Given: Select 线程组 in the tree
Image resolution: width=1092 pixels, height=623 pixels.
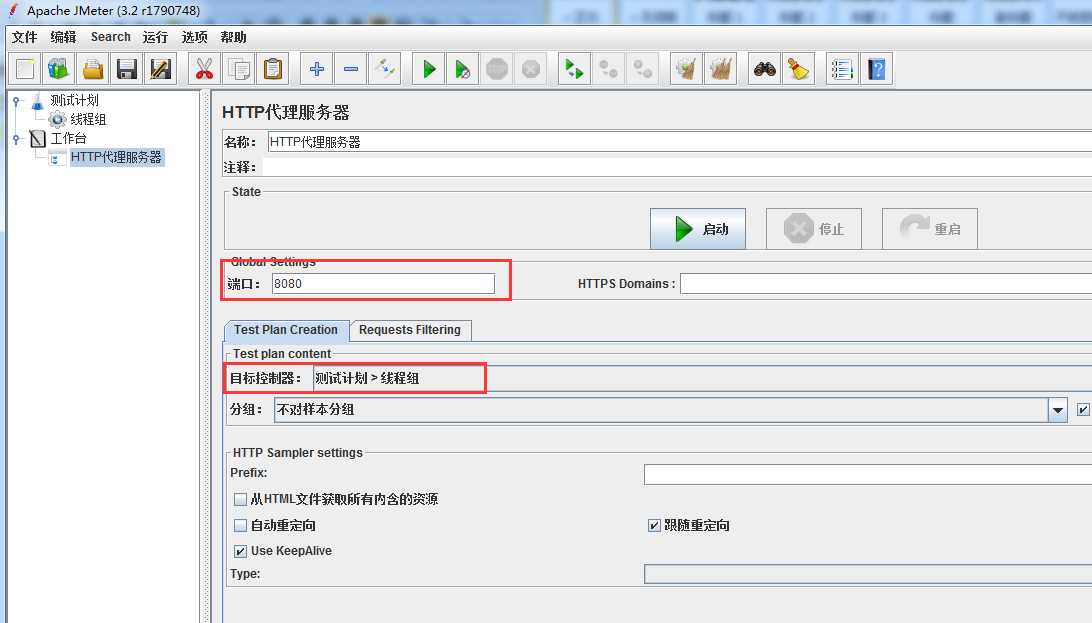Looking at the screenshot, I should coord(88,120).
